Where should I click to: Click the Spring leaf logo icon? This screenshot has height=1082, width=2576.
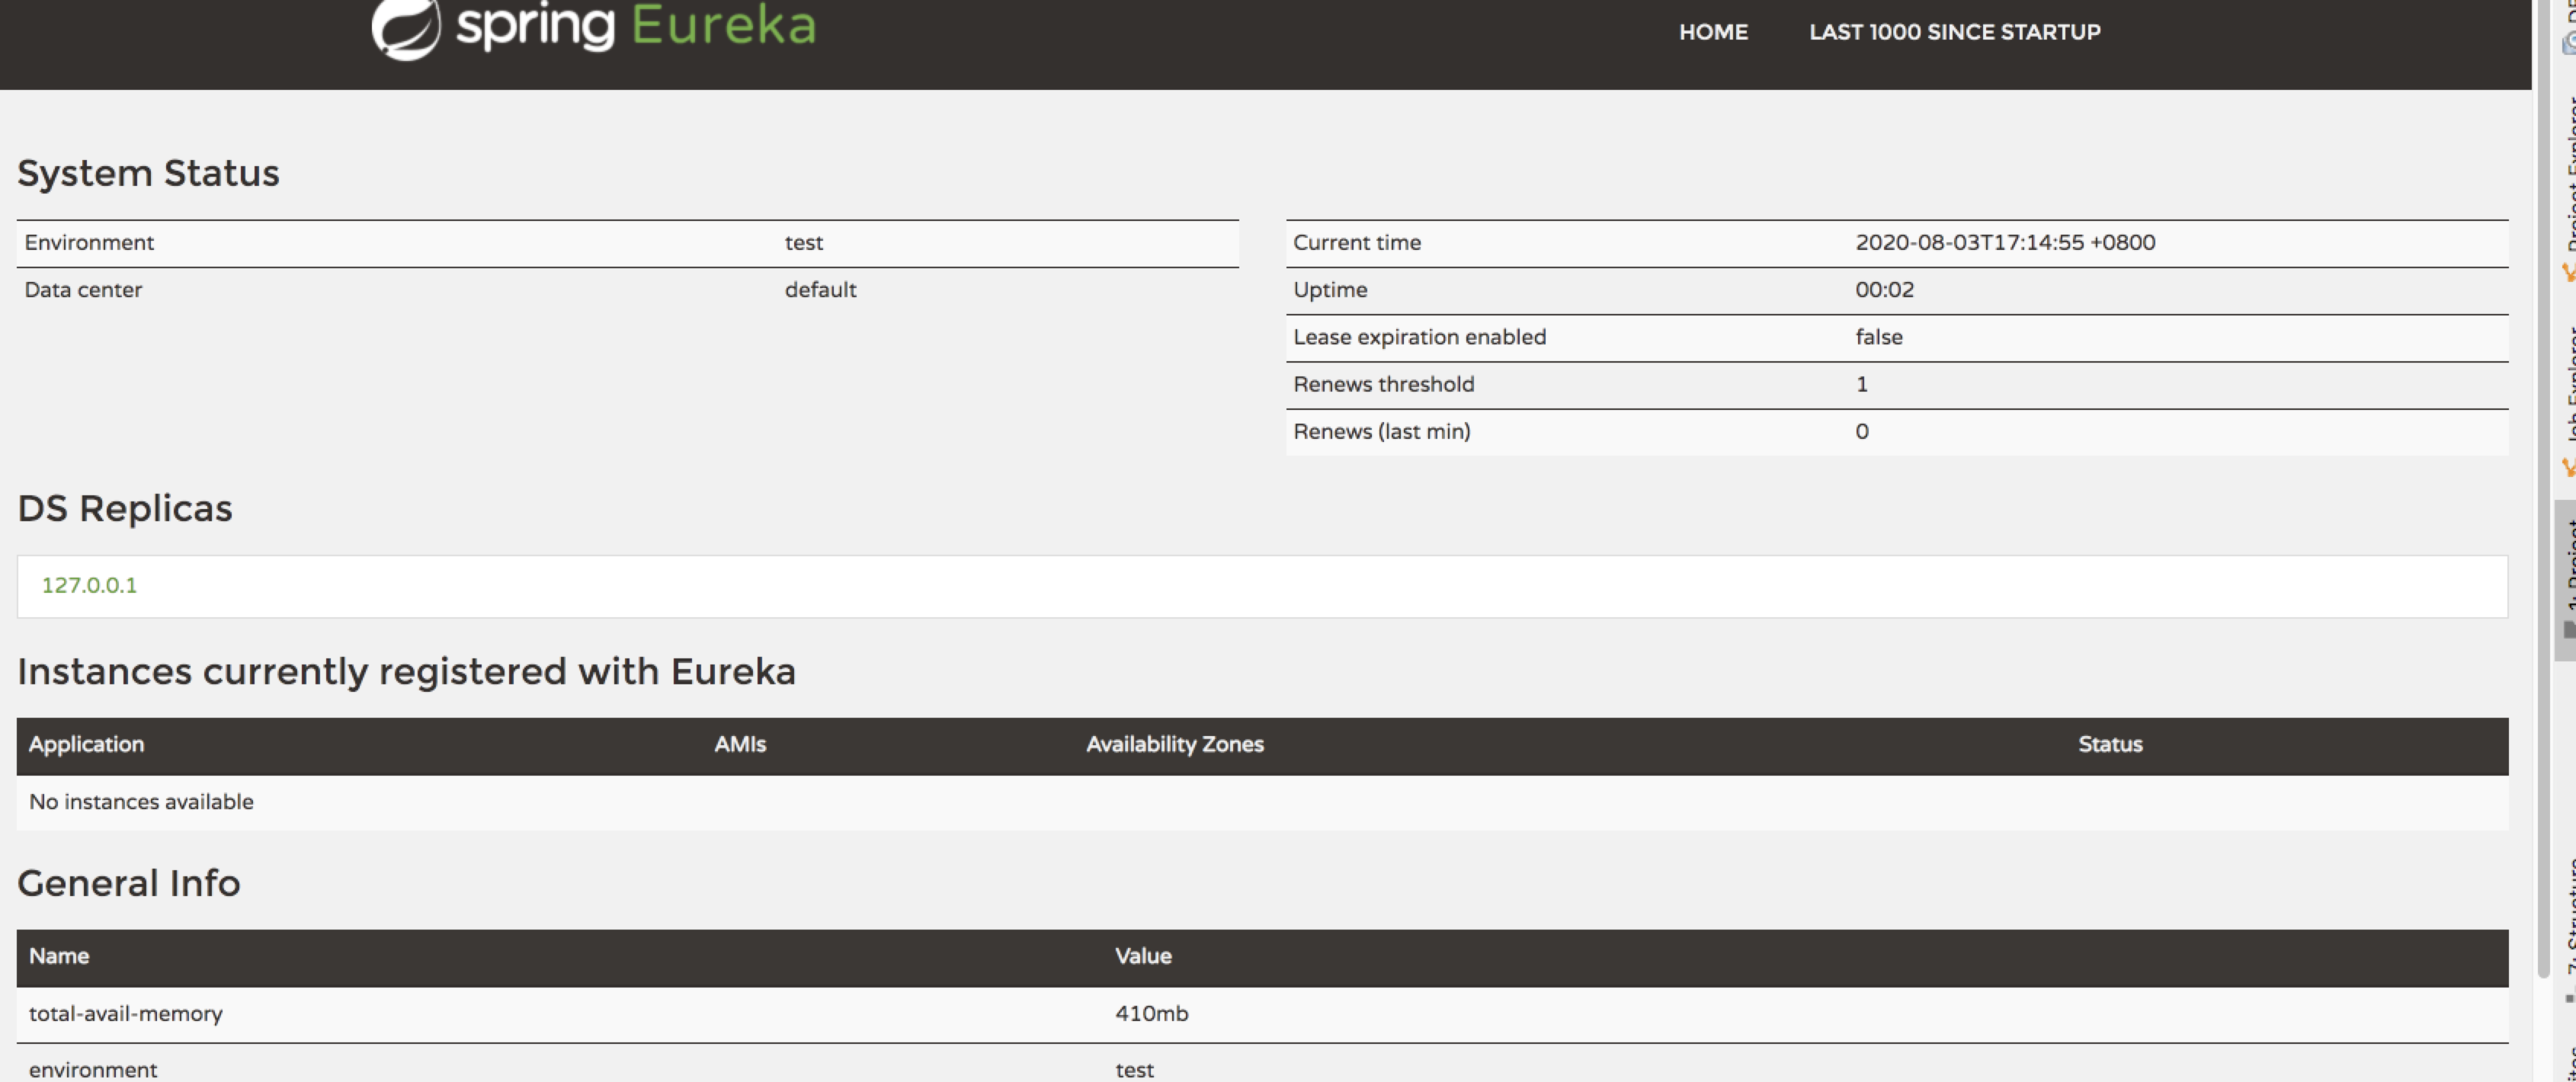tap(406, 28)
